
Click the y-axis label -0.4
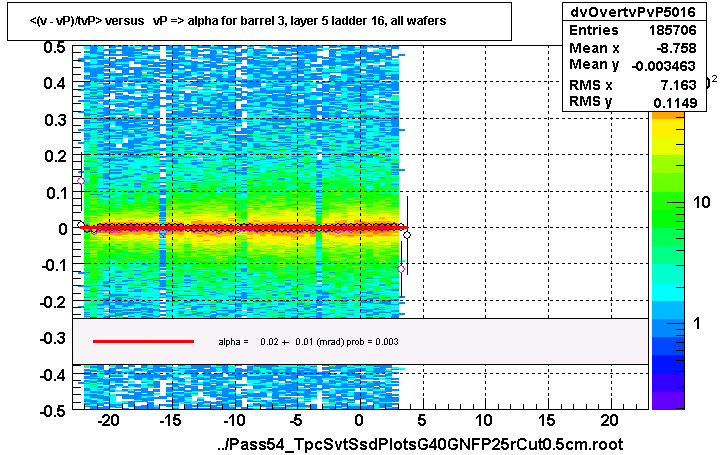point(53,375)
